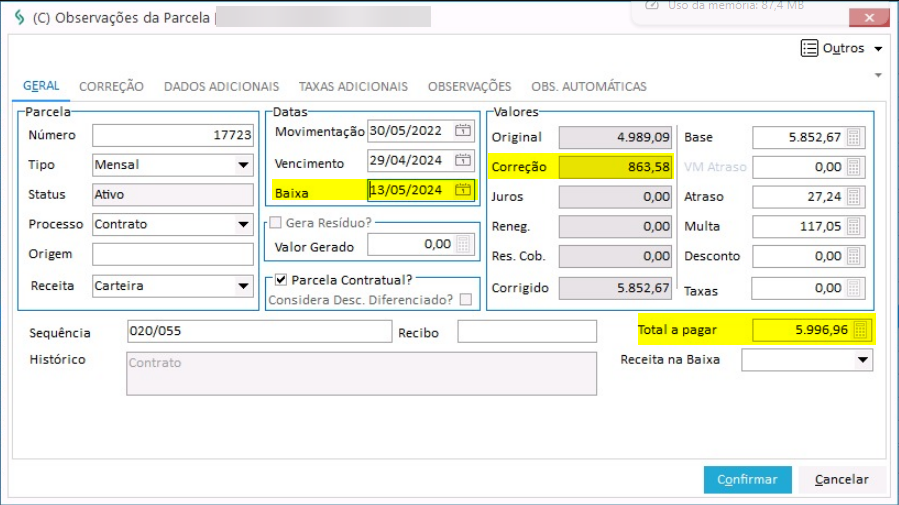Open the Outros menu
Image resolution: width=899 pixels, height=505 pixels.
842,48
